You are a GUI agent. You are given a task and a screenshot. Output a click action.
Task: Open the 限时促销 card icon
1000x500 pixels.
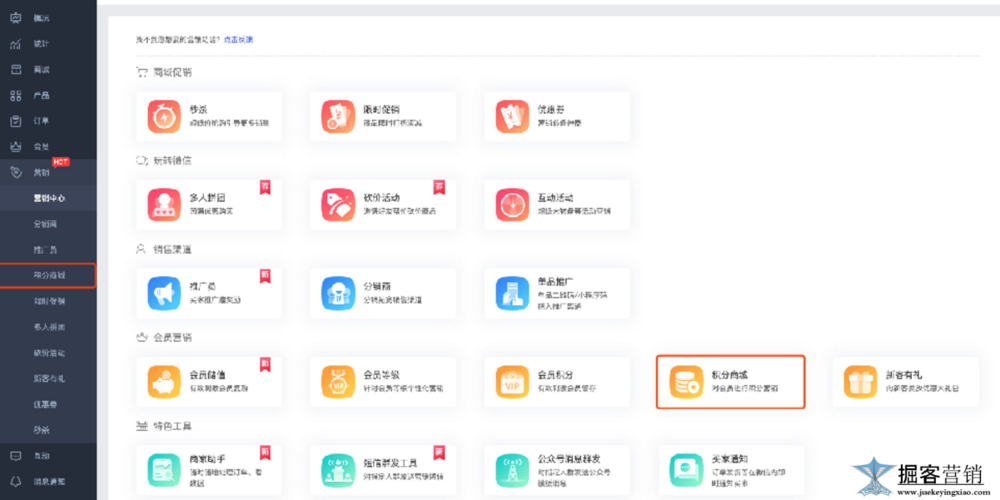click(337, 116)
